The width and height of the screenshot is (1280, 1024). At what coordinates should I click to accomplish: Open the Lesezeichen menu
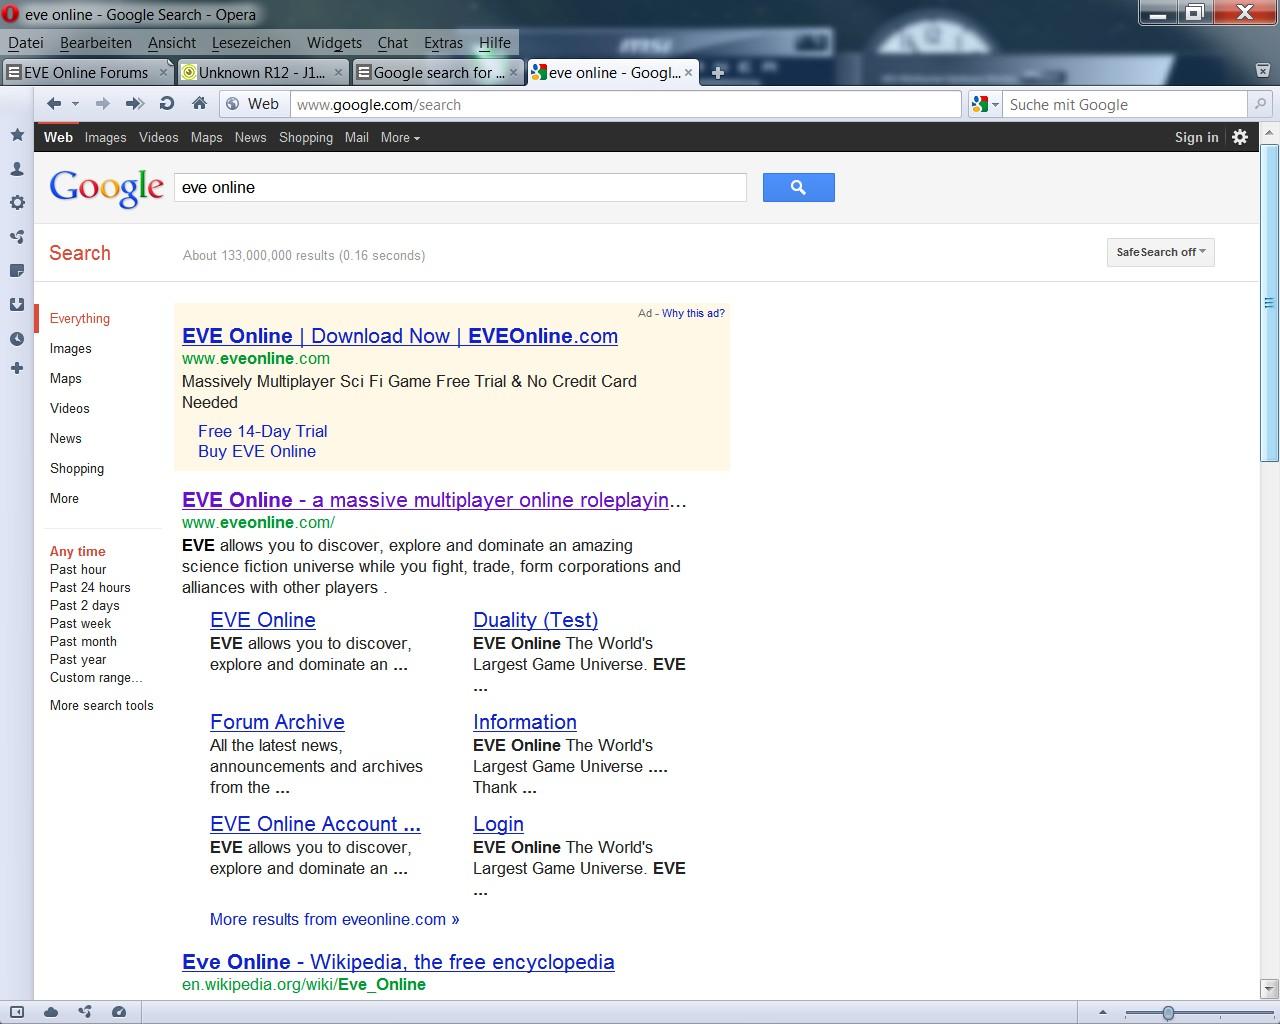[251, 43]
